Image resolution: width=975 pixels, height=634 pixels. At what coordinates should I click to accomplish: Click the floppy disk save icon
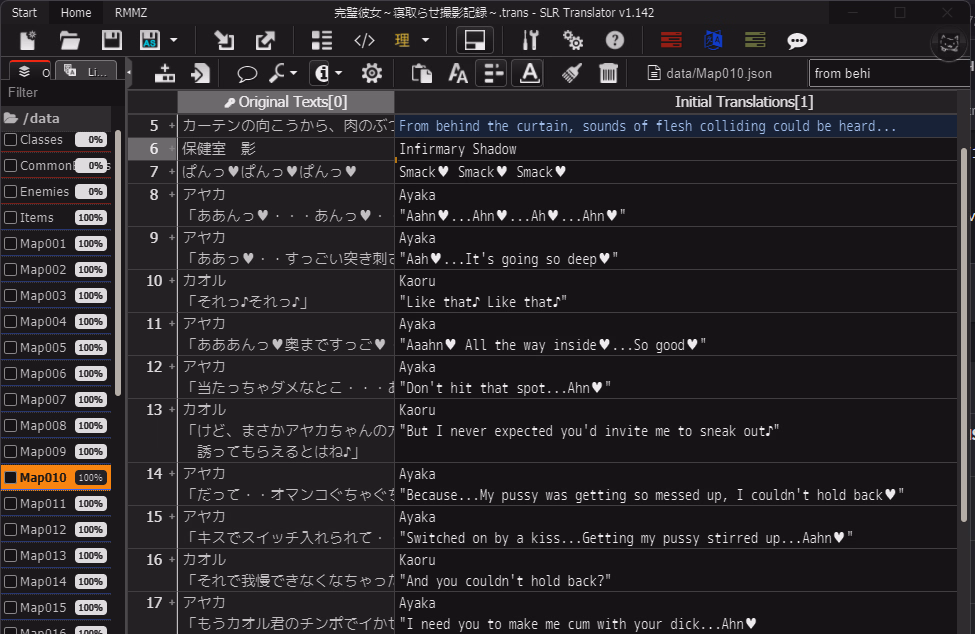click(111, 41)
